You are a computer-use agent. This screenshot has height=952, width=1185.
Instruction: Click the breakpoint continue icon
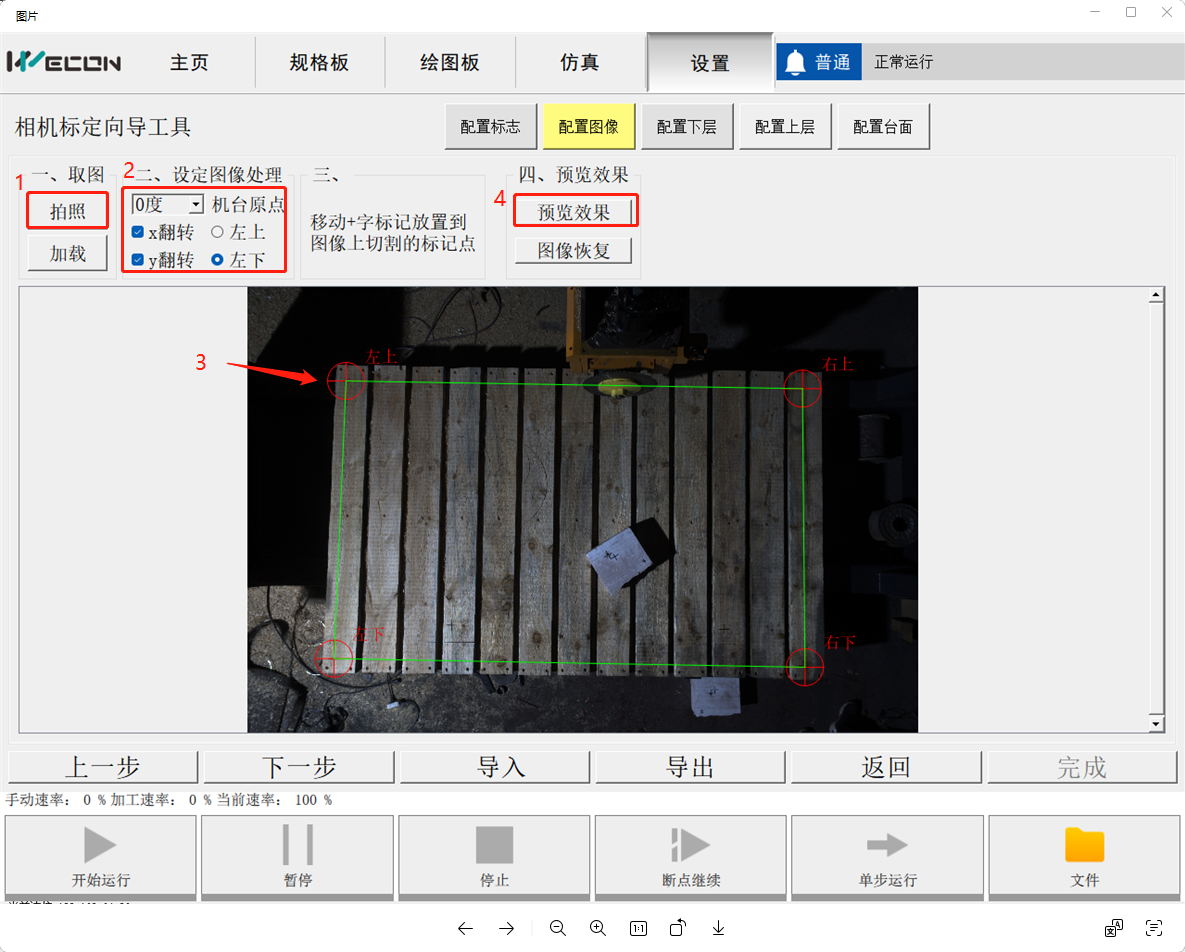[x=690, y=845]
